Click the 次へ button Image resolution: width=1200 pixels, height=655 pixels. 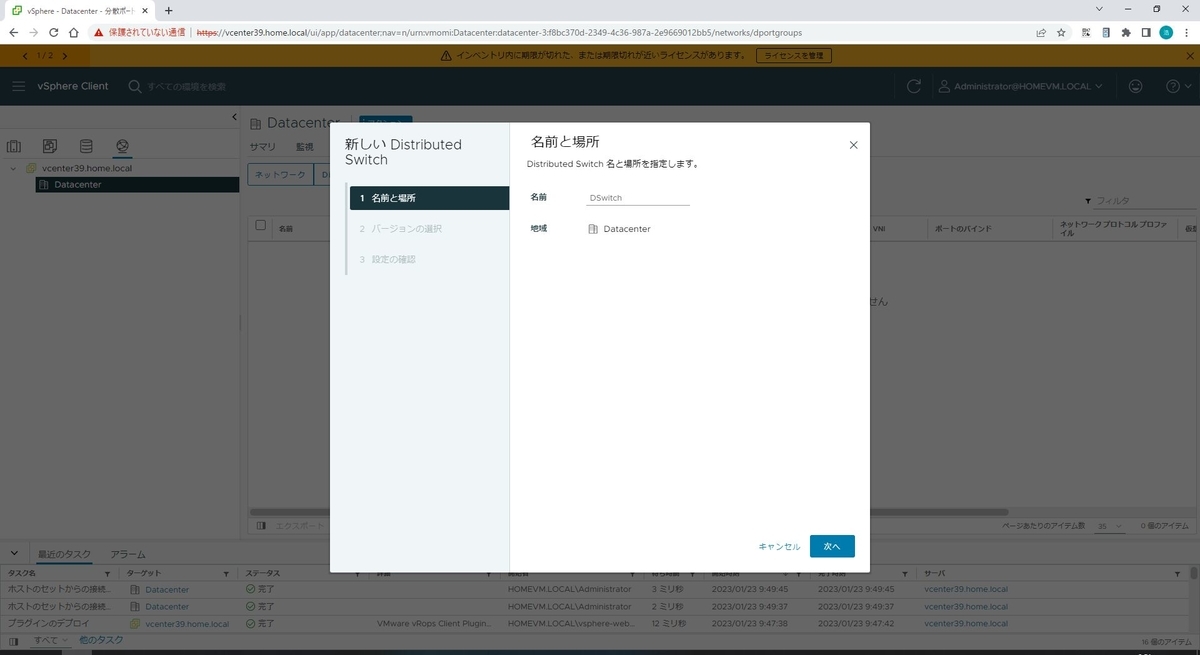(x=832, y=546)
